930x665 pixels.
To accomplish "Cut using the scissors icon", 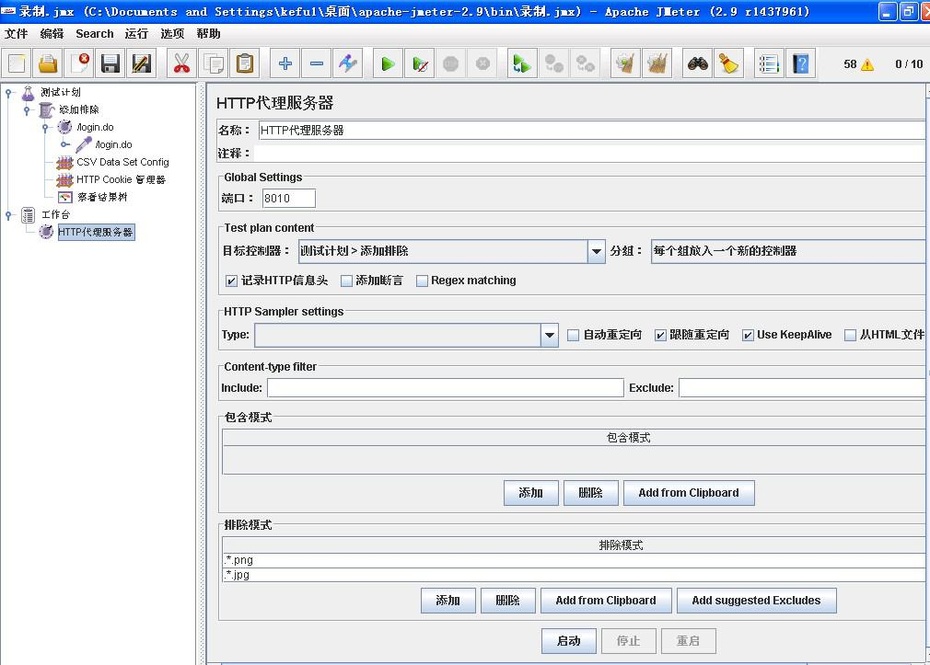I will point(181,63).
